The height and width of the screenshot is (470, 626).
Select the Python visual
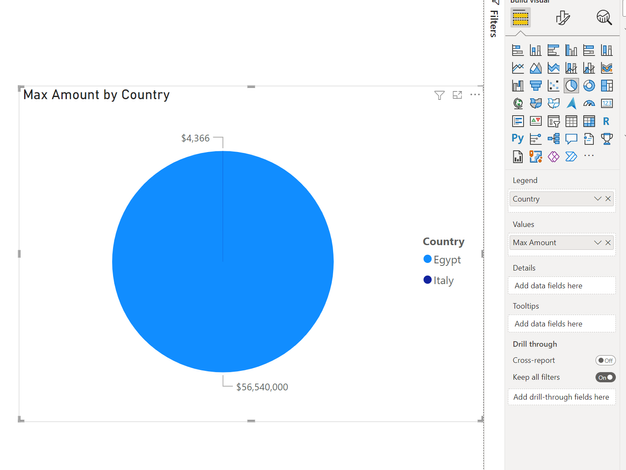[518, 139]
